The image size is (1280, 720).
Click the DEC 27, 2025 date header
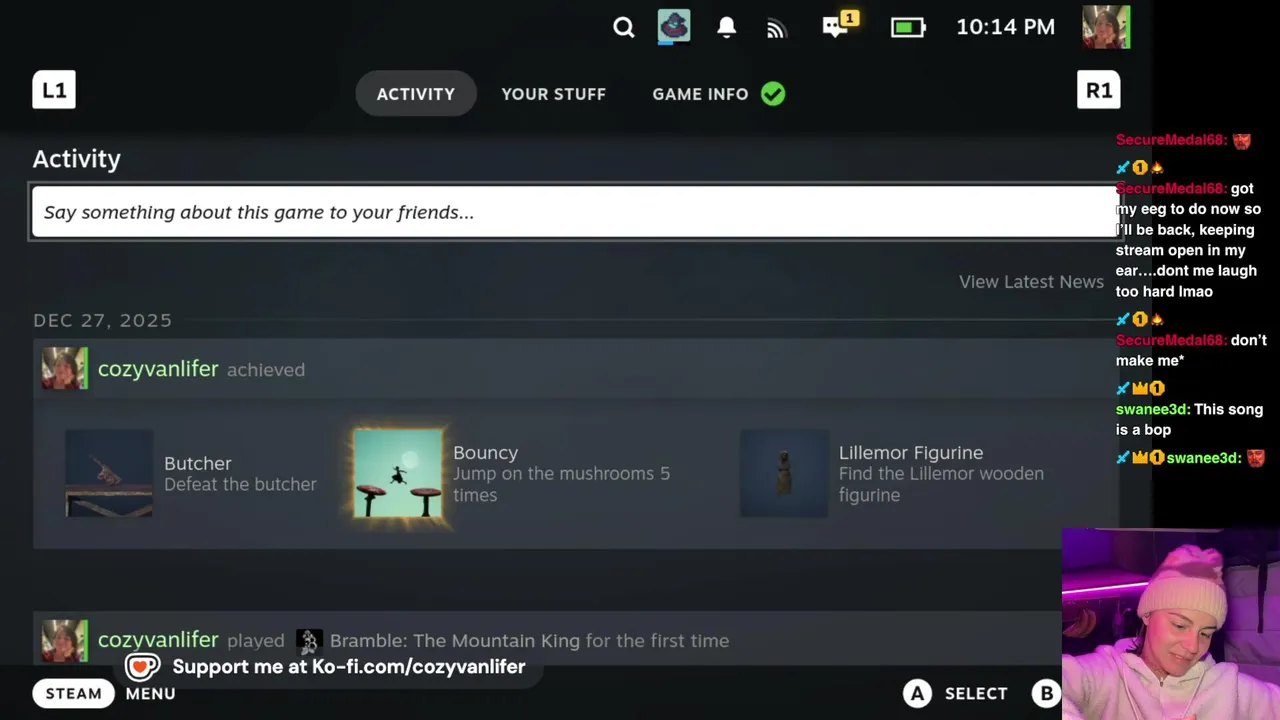point(102,320)
